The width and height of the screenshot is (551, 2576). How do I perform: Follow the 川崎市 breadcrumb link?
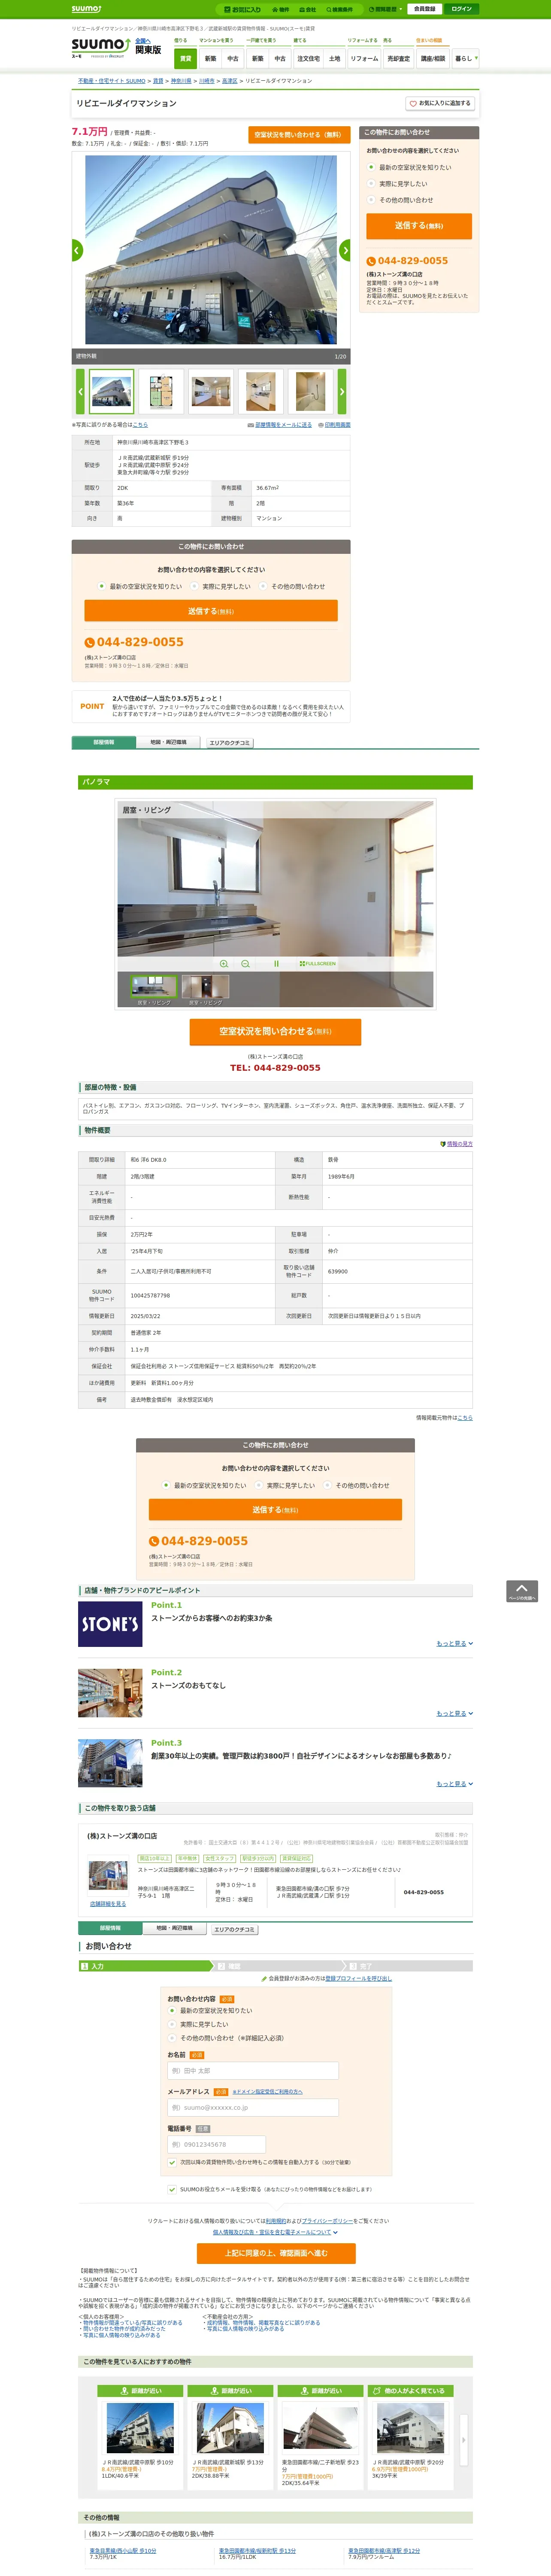[x=207, y=81]
